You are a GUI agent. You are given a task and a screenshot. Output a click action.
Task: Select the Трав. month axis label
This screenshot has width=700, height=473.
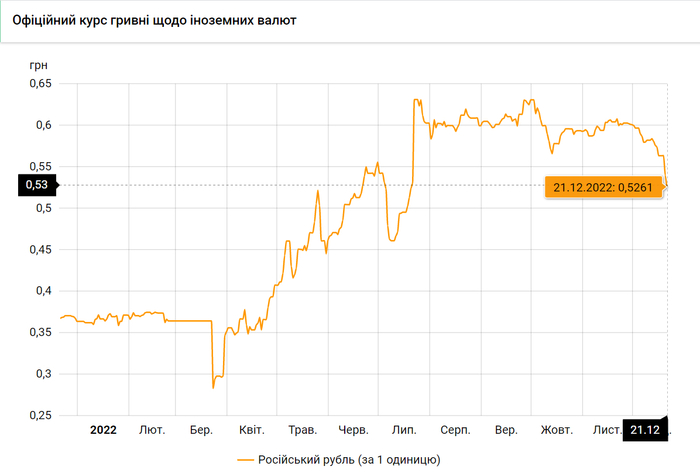tap(302, 430)
